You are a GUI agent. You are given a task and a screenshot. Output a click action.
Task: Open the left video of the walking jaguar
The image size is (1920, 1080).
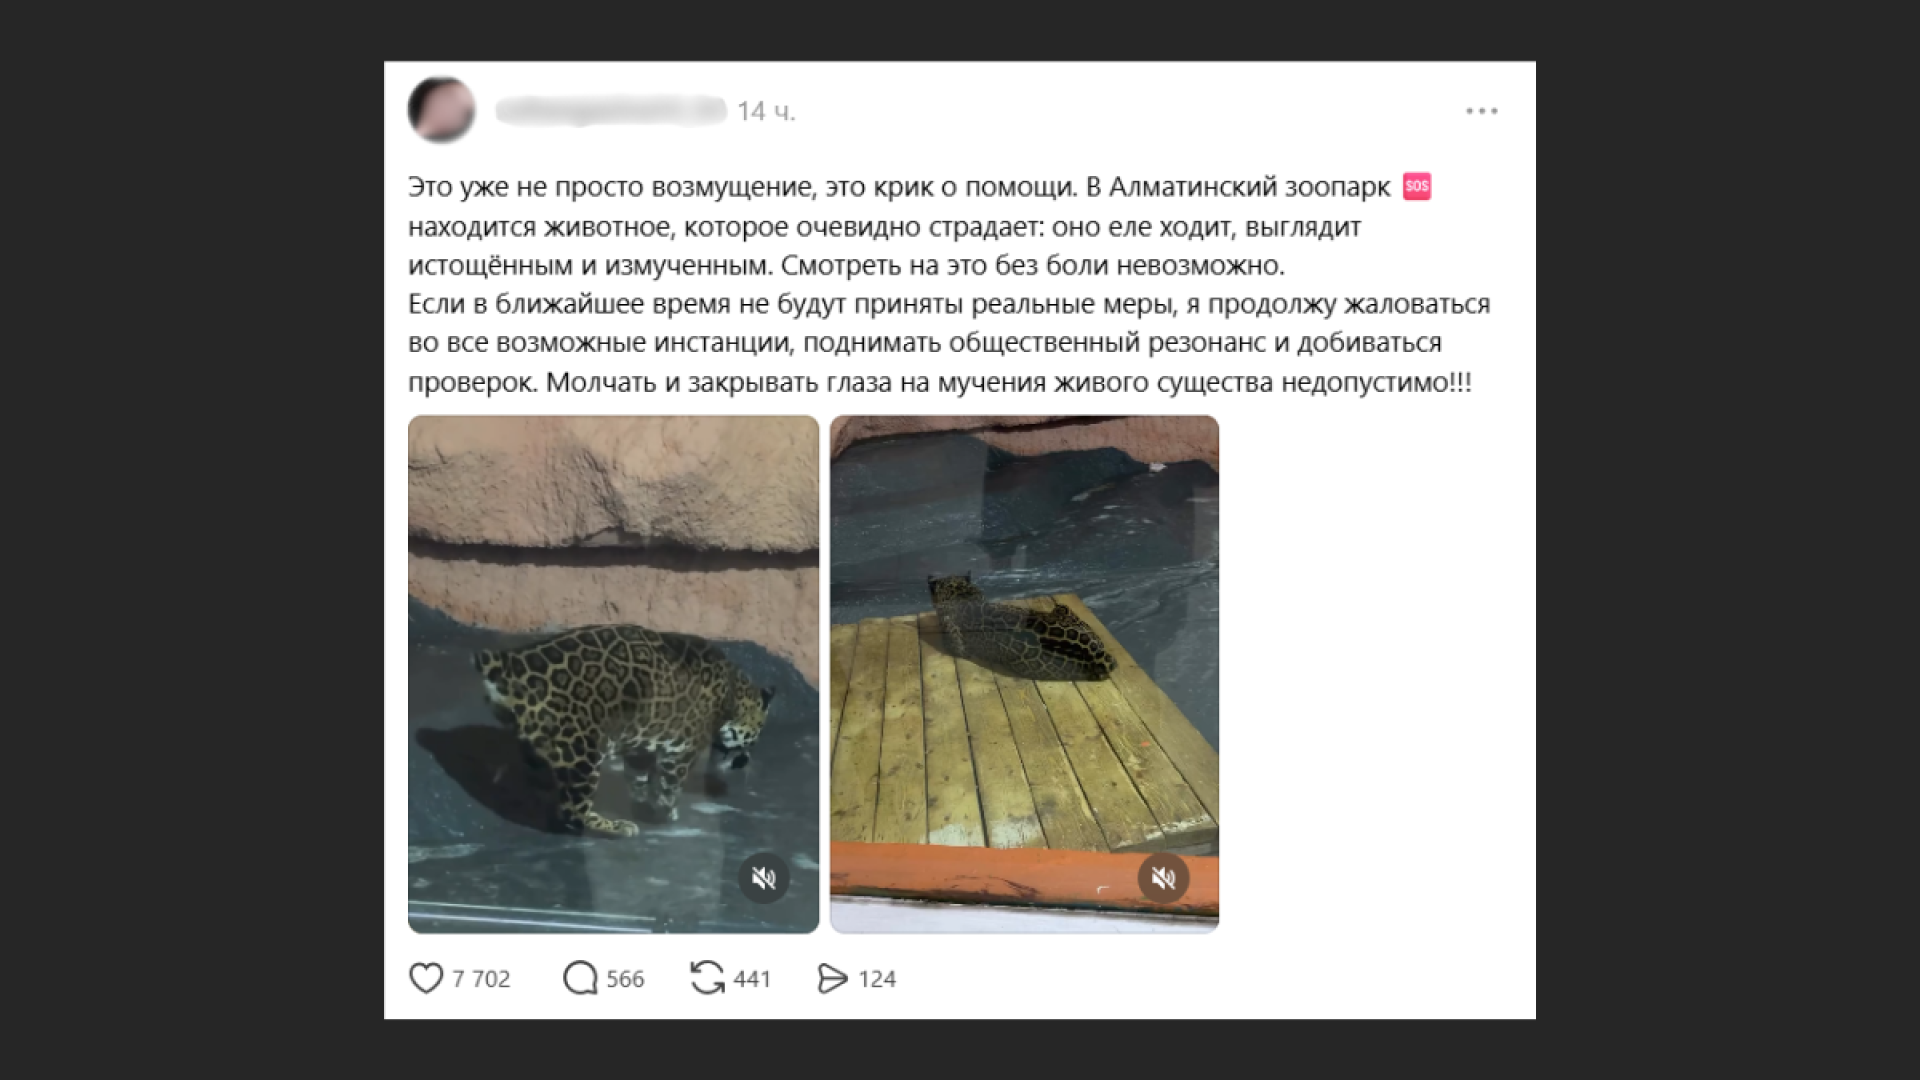[613, 674]
